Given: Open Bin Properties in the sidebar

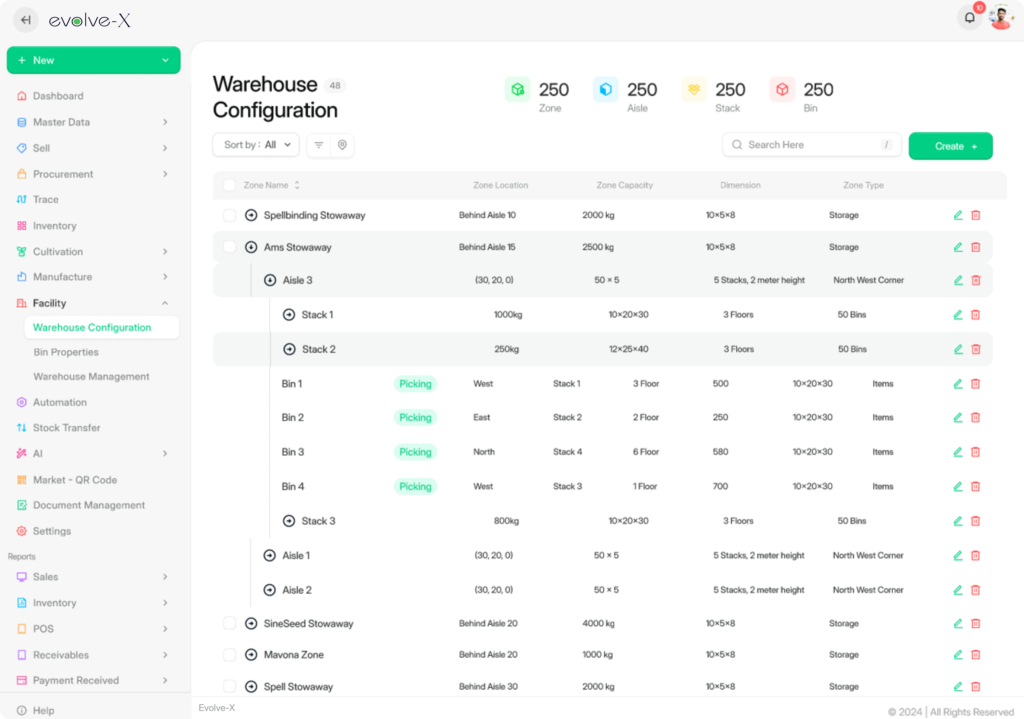Looking at the screenshot, I should (x=66, y=352).
